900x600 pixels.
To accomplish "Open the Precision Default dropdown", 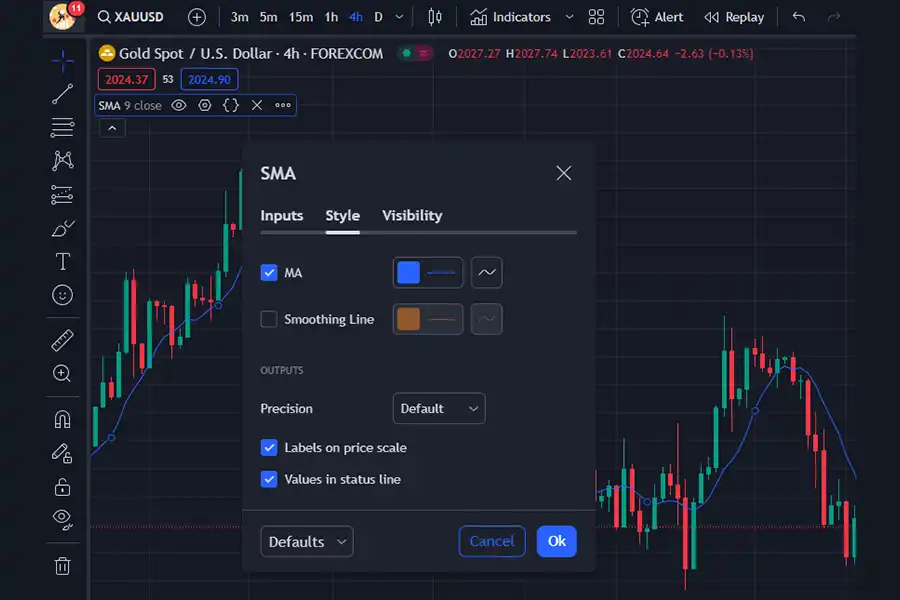I will pos(438,408).
